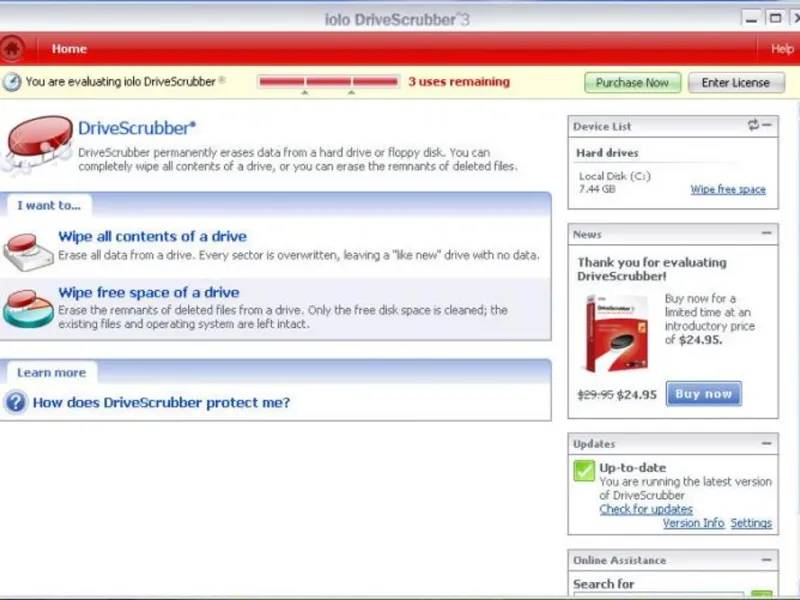Open the Help menu

point(782,49)
